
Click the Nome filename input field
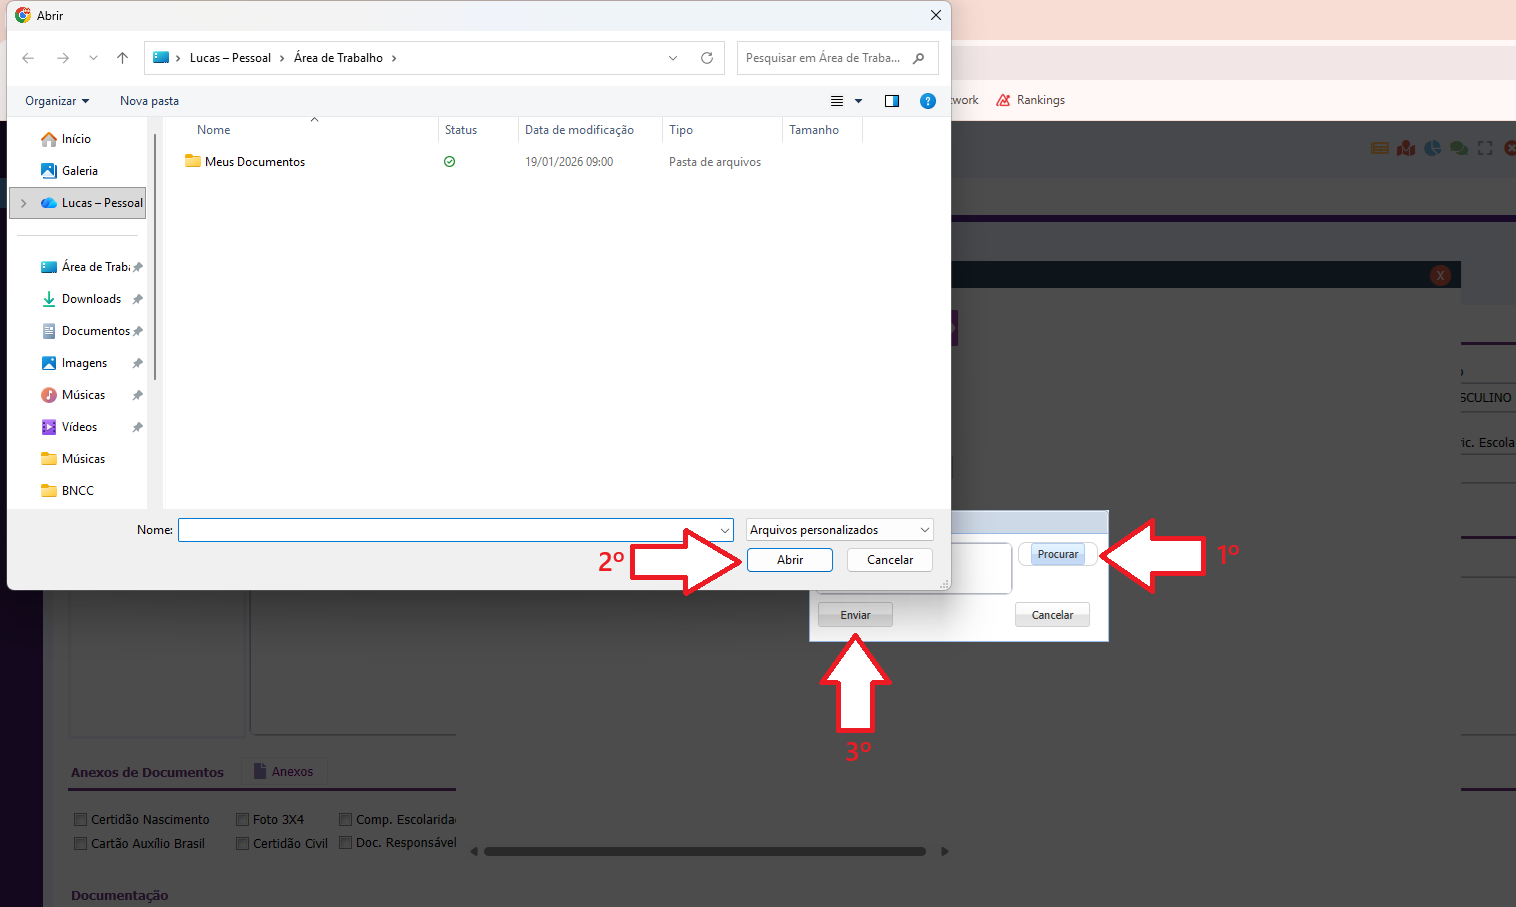(450, 530)
